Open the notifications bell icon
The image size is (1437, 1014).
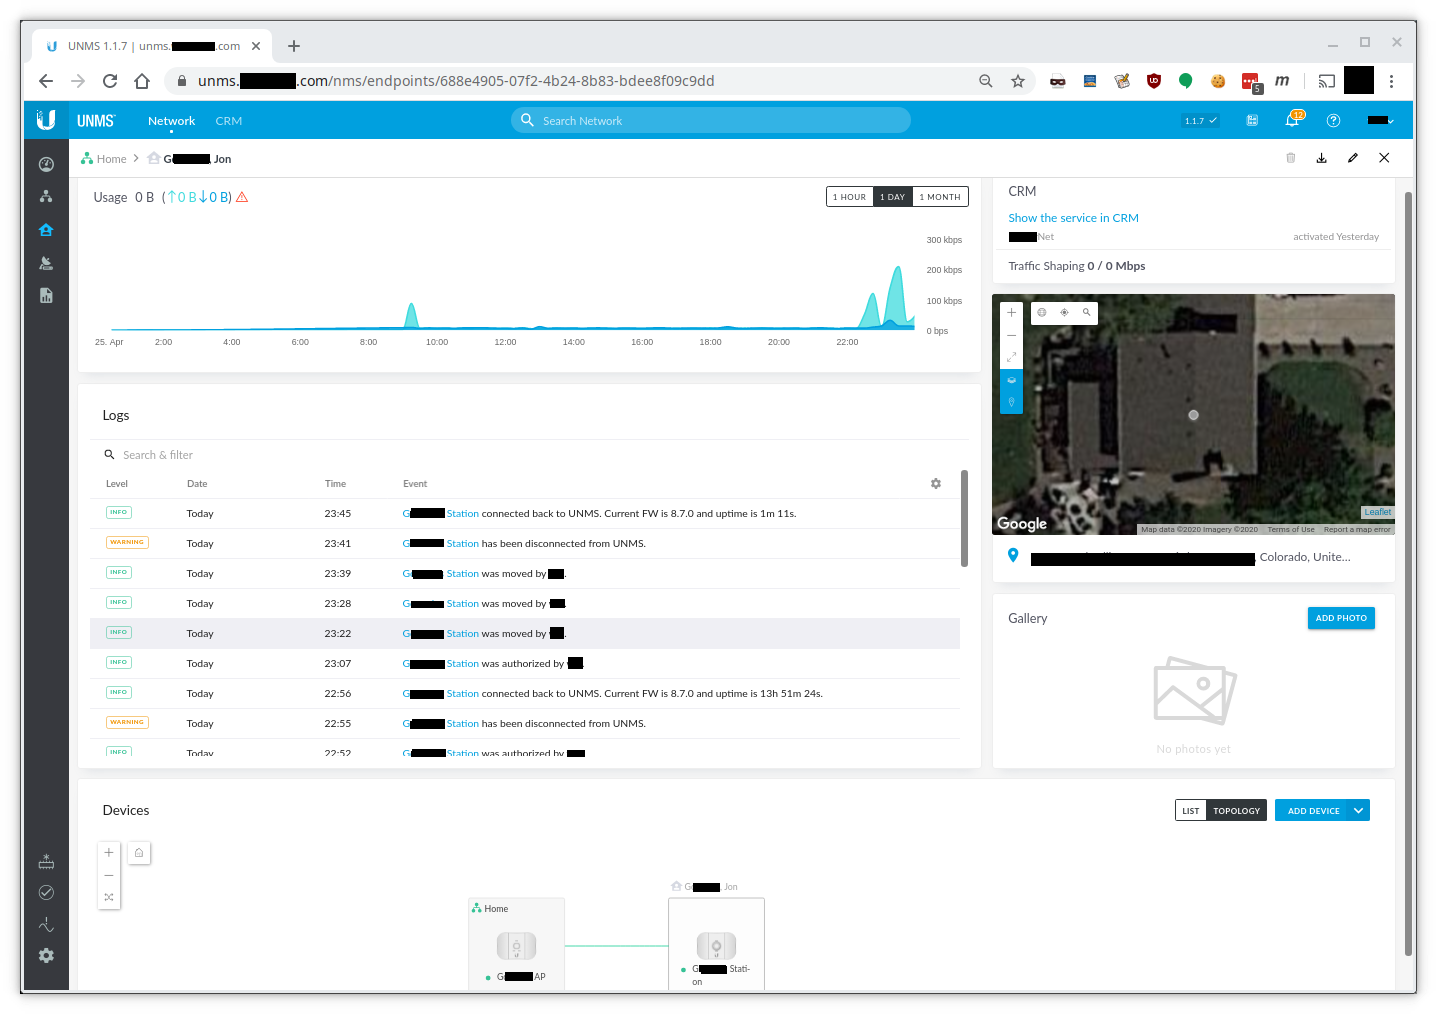[1291, 121]
